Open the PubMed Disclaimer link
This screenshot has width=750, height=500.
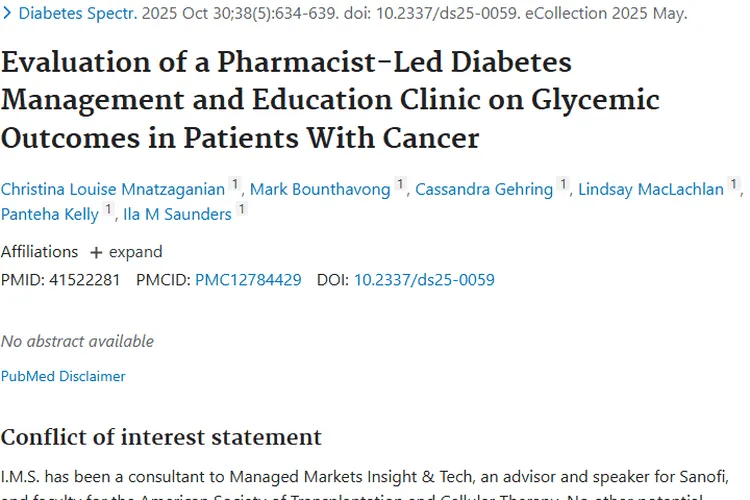point(63,377)
